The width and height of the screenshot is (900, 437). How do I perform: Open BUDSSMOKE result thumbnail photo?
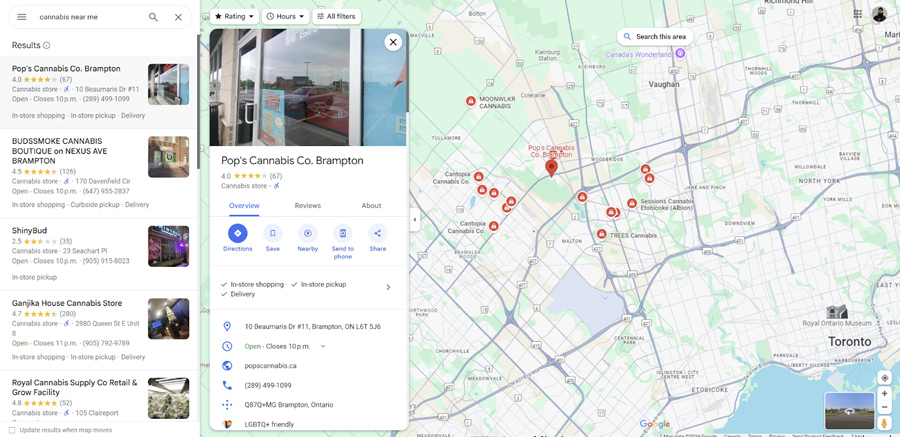coord(168,157)
